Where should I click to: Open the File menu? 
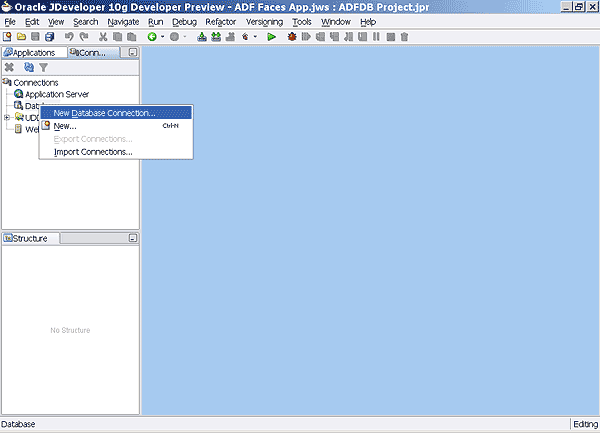click(x=10, y=22)
